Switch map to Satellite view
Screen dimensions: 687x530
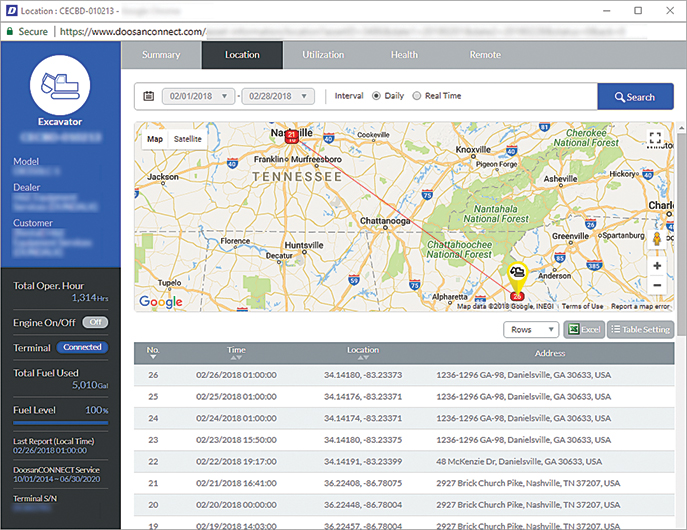[x=187, y=139]
